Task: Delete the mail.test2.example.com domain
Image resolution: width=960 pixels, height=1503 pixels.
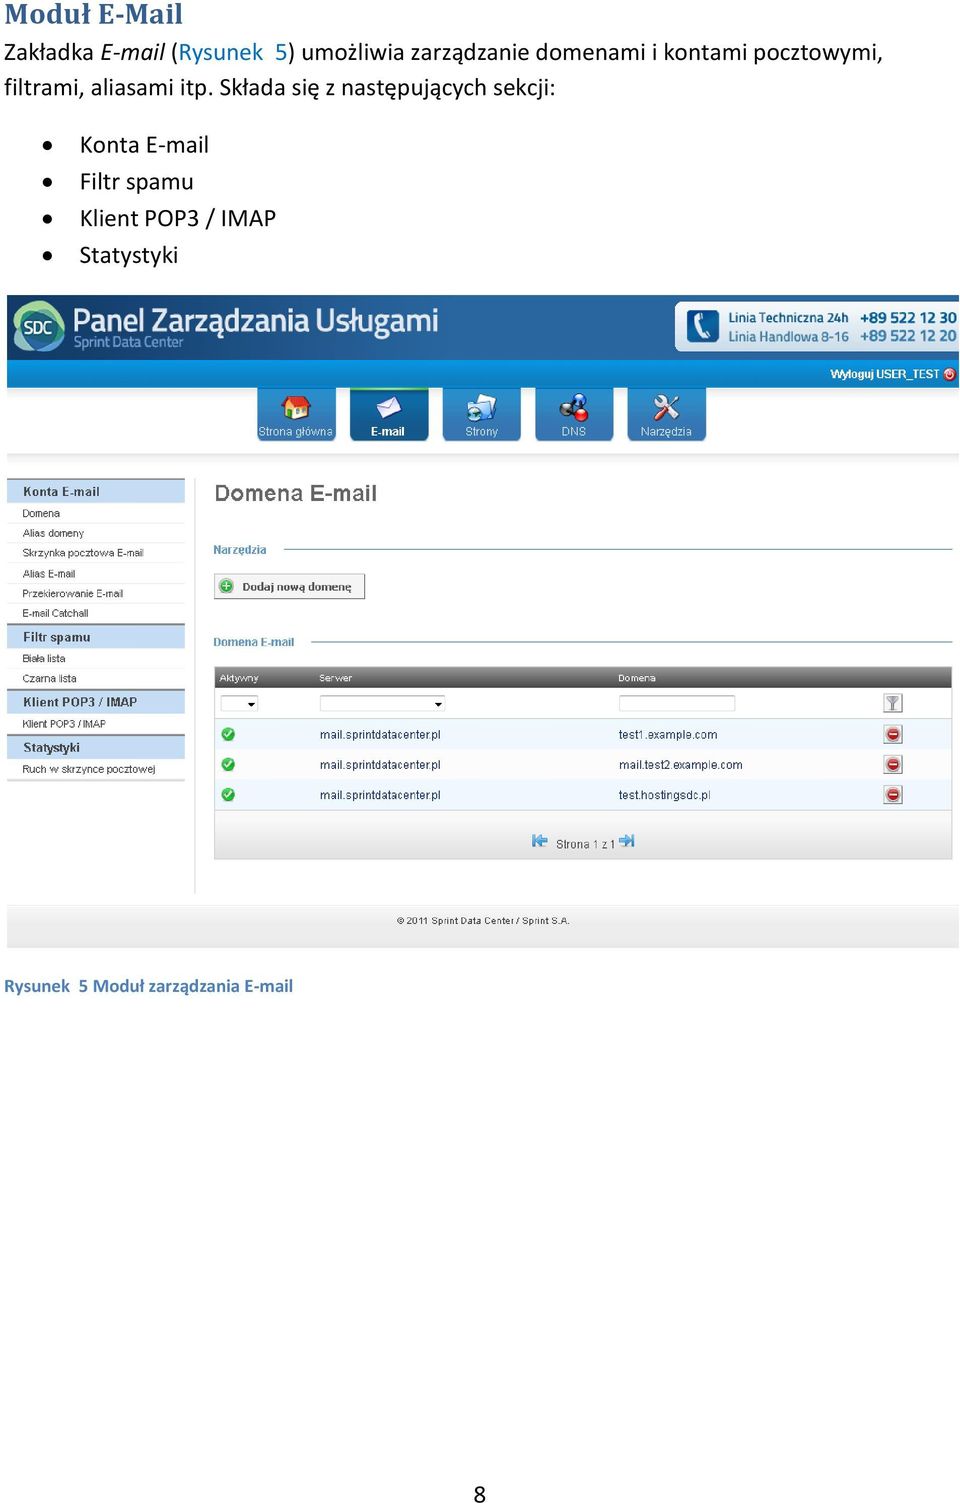Action: [x=893, y=764]
